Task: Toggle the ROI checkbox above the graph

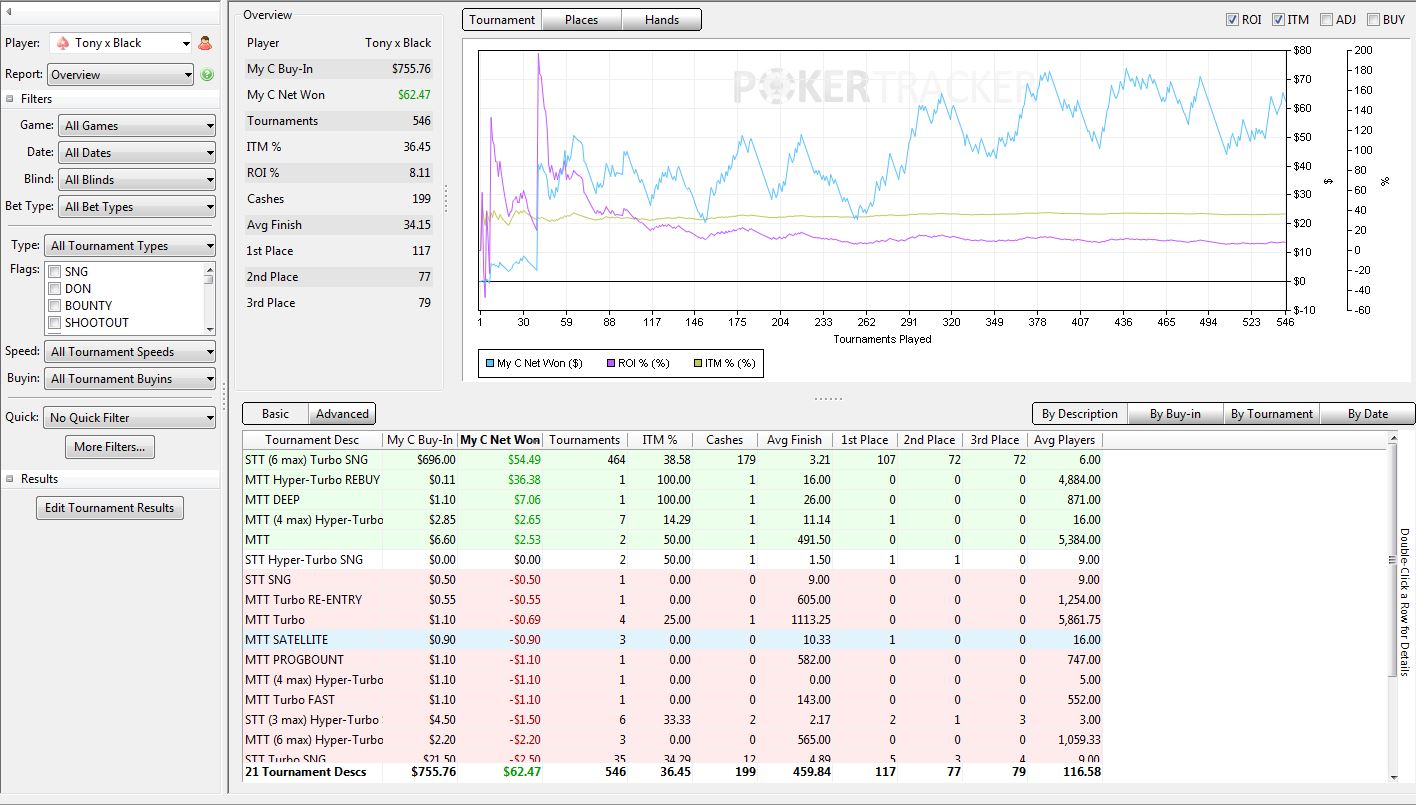Action: coord(1232,19)
